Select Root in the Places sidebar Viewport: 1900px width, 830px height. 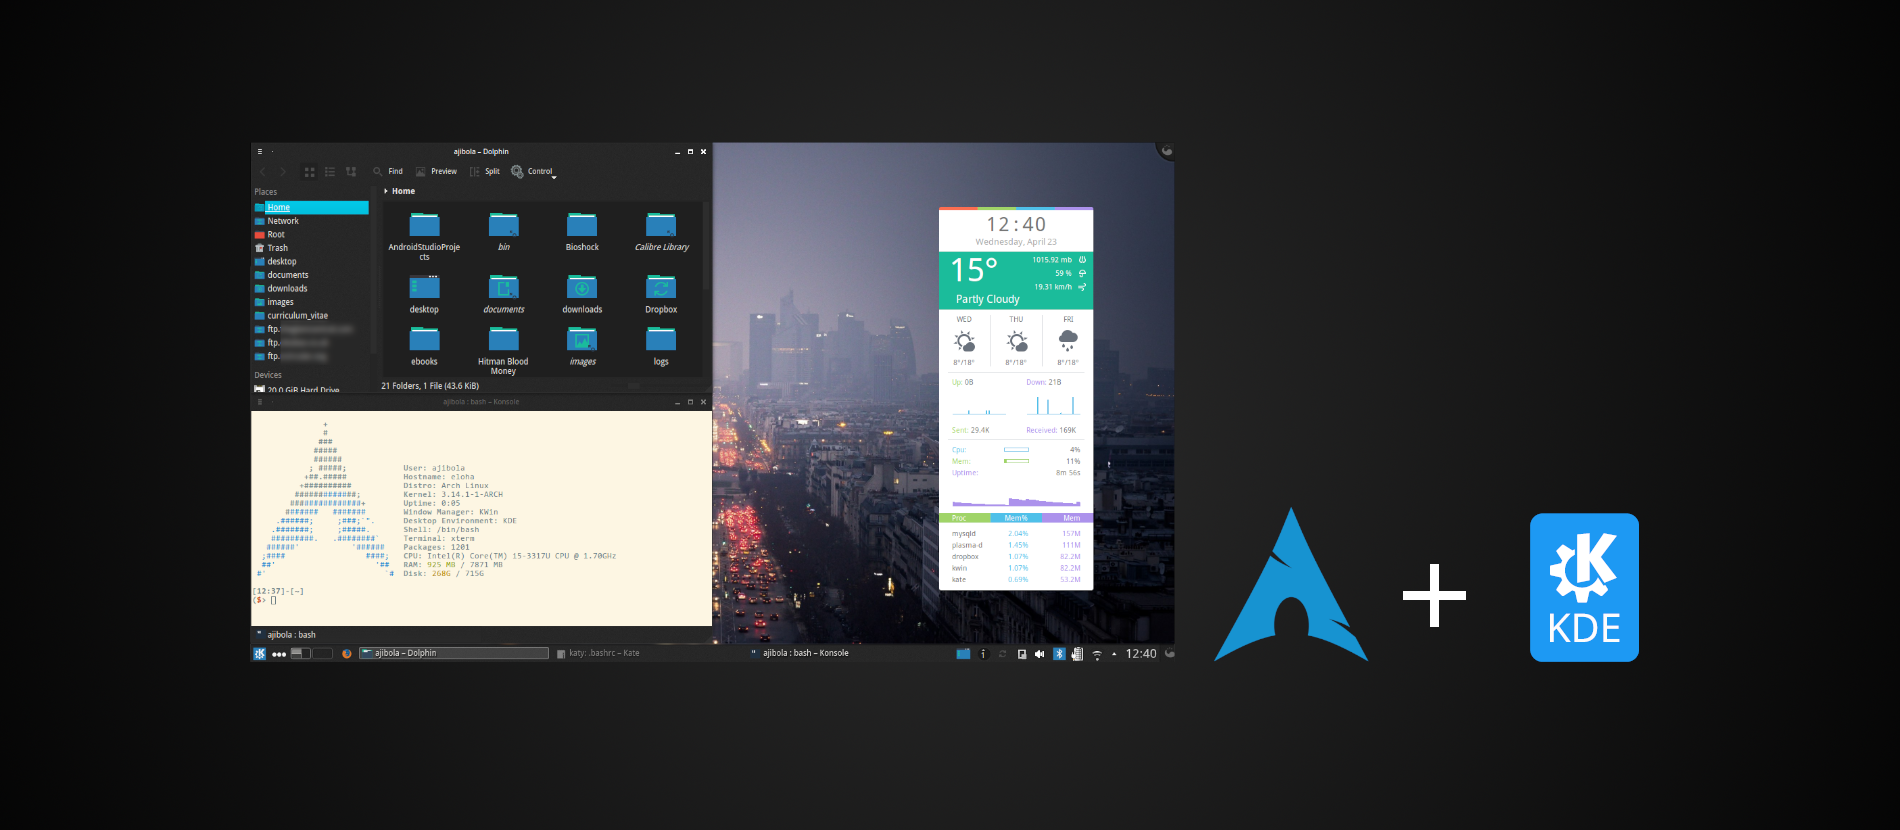tap(275, 235)
